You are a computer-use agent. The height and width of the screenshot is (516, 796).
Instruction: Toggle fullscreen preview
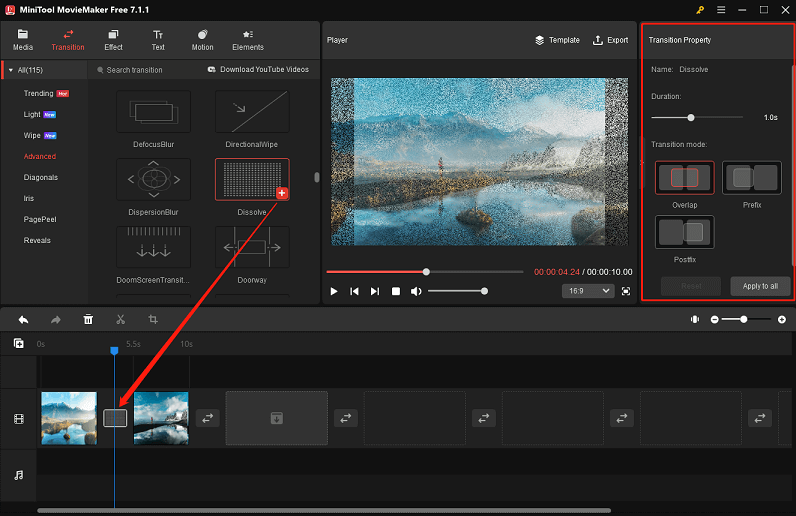click(x=626, y=291)
